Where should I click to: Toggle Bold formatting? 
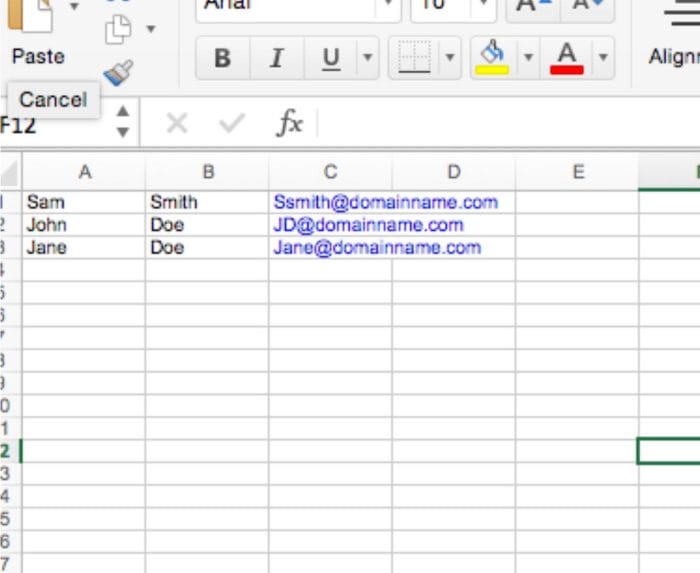pos(223,58)
